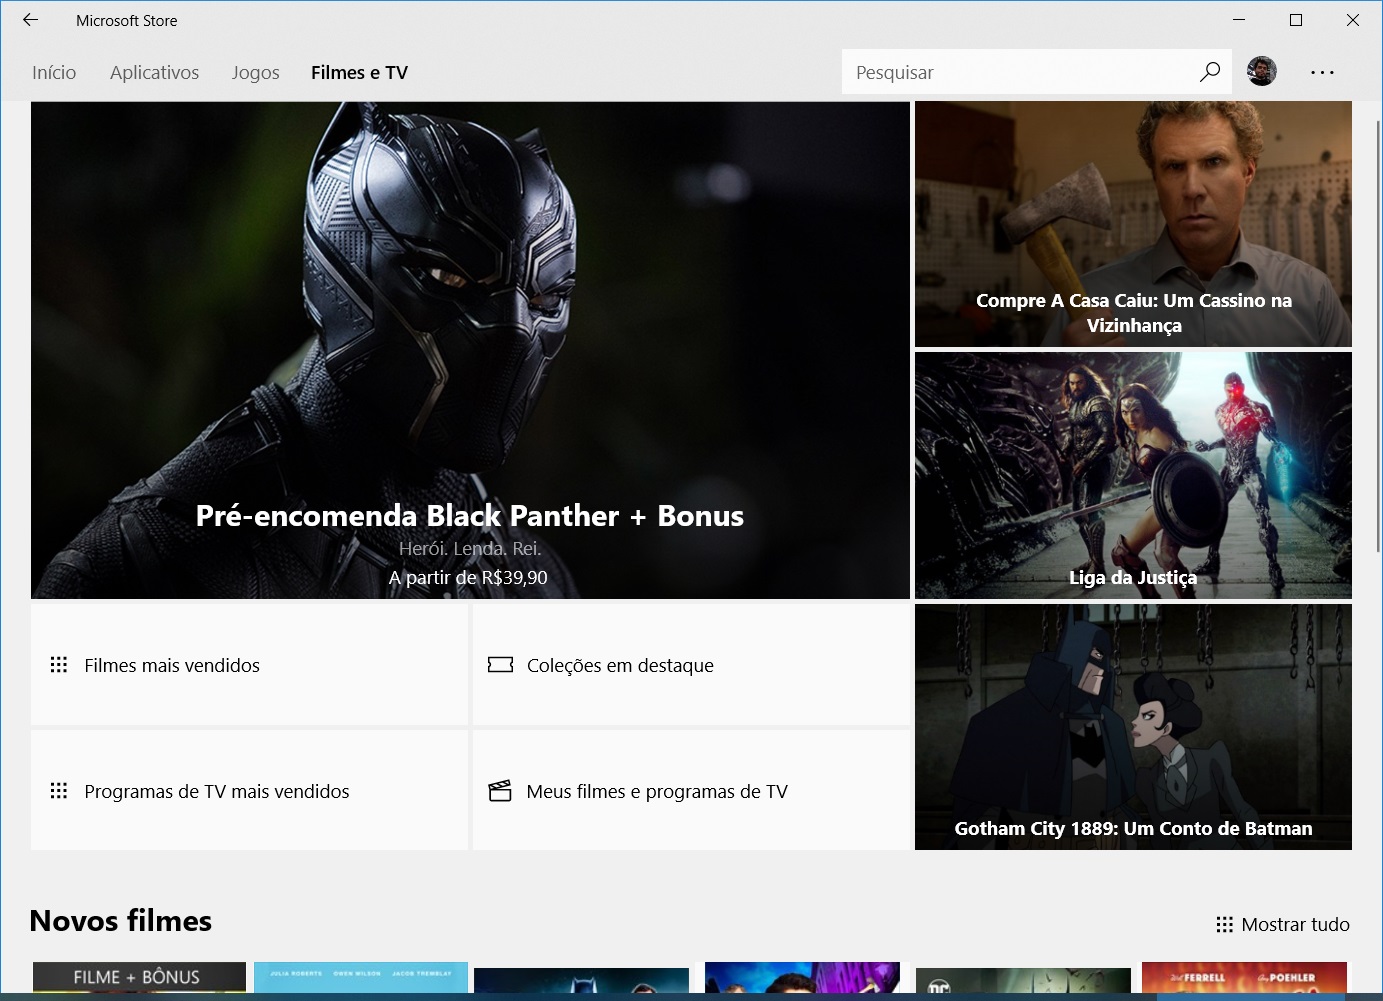
Task: Switch to the Jogos tab
Action: coord(255,72)
